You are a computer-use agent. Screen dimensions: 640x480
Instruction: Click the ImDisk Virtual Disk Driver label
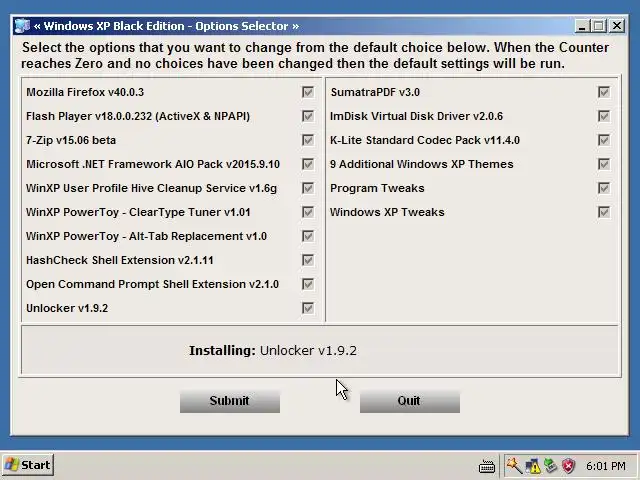pyautogui.click(x=416, y=116)
